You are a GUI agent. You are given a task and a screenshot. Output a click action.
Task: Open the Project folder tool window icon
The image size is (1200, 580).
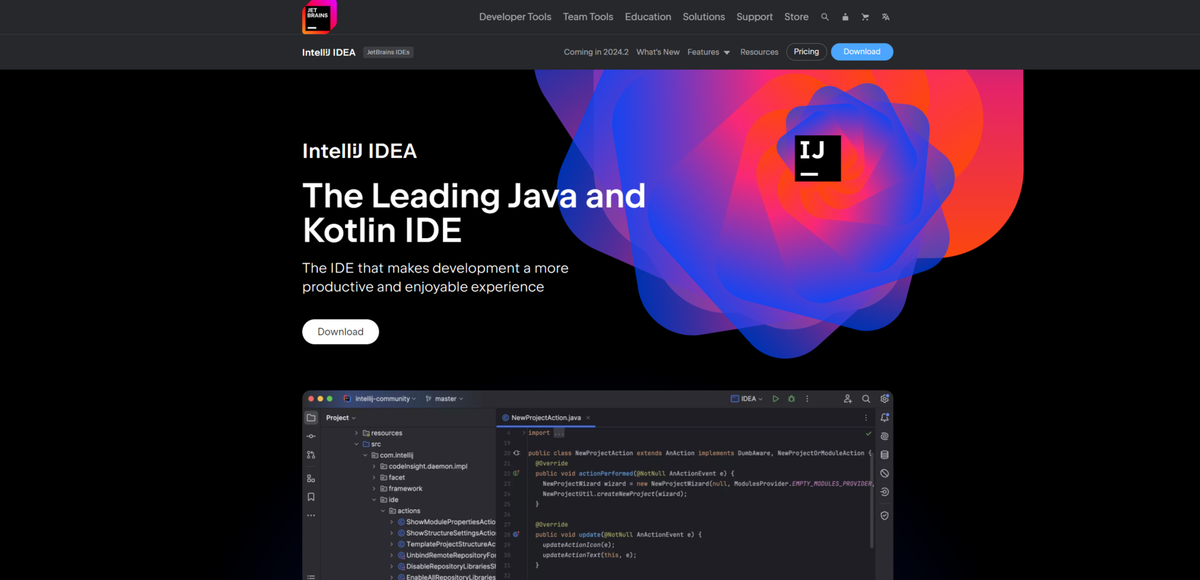tap(311, 417)
